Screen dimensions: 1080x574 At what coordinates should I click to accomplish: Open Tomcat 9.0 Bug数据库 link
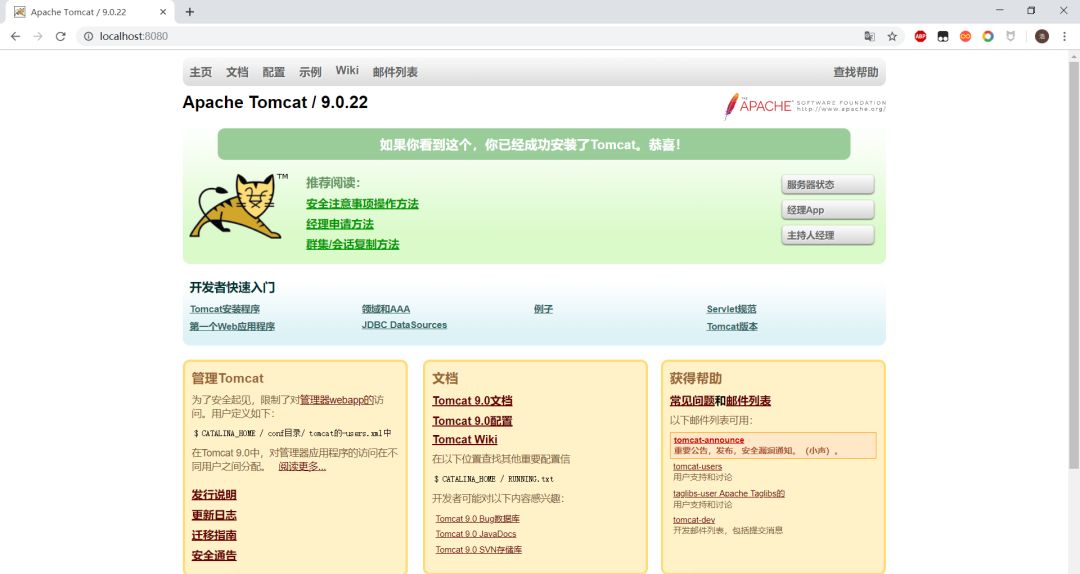[477, 518]
